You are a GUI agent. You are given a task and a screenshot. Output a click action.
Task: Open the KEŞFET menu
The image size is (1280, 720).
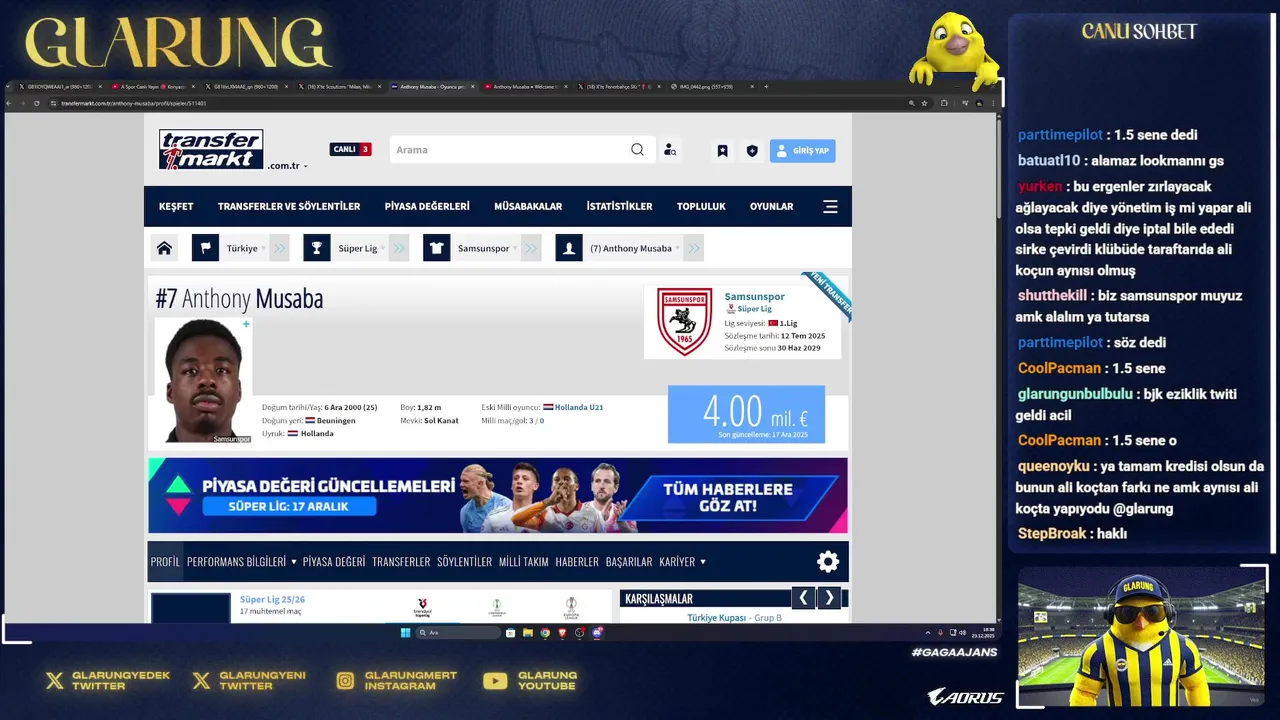pos(176,206)
